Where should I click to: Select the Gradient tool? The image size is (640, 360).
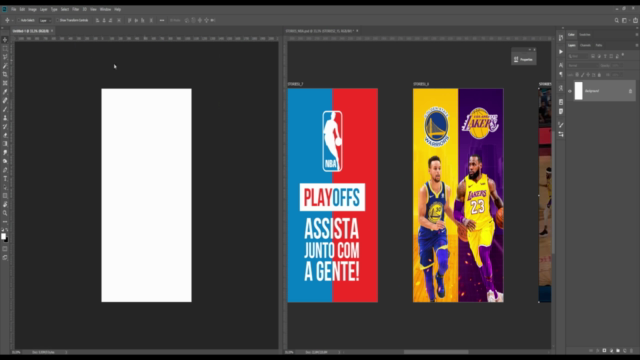tap(5, 144)
